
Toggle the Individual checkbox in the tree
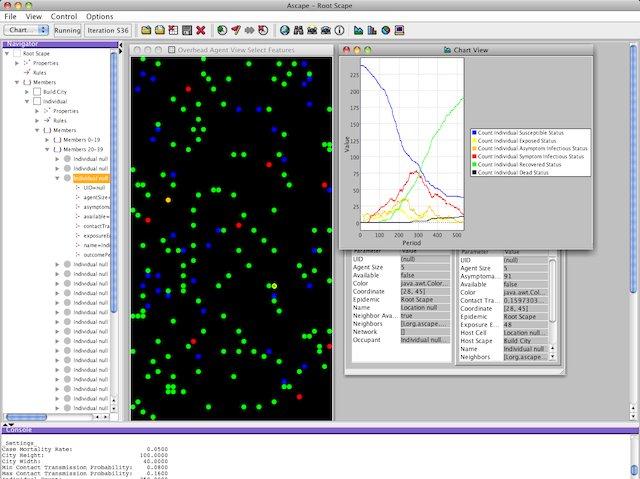(x=39, y=101)
